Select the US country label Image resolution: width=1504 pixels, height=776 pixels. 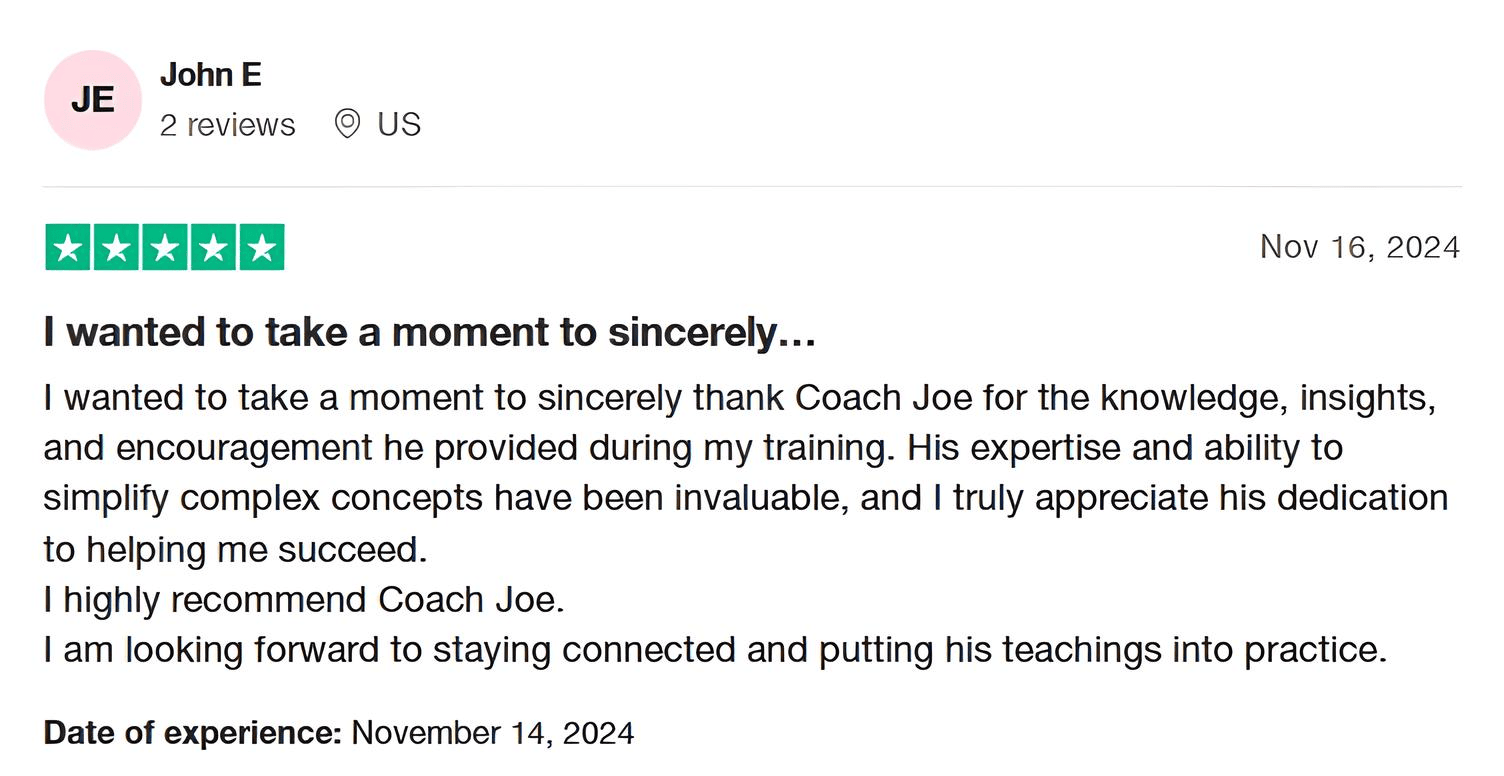pyautogui.click(x=399, y=125)
